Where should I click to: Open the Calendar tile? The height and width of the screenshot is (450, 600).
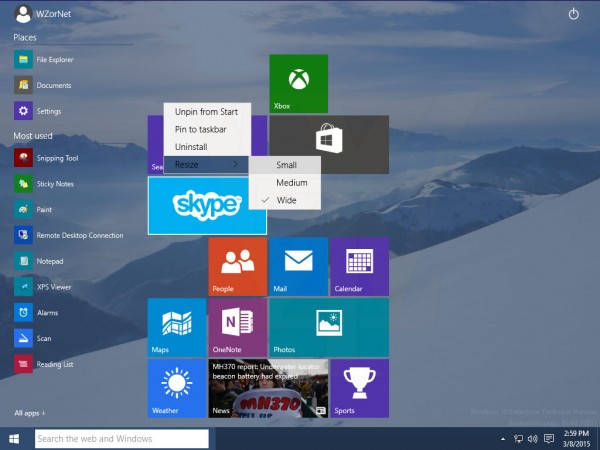pos(359,266)
